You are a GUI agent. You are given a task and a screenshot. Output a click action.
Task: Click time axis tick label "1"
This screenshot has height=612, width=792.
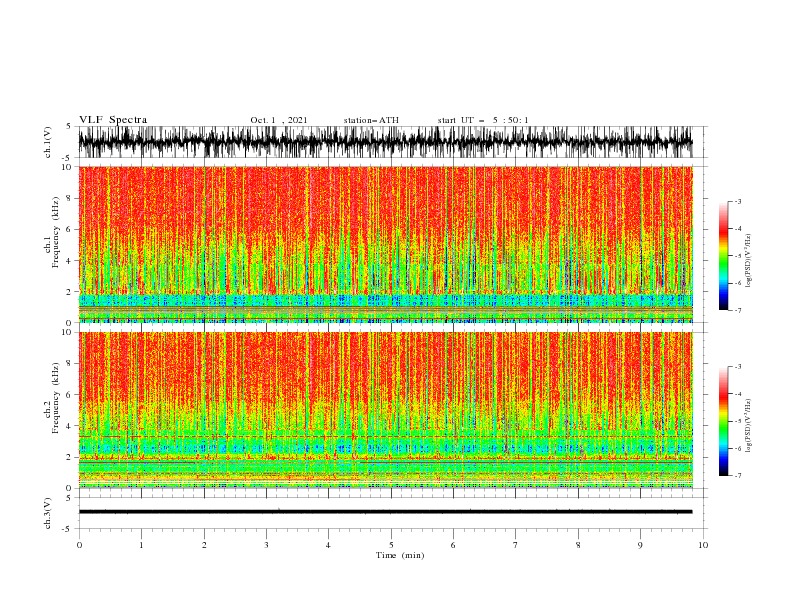point(141,545)
